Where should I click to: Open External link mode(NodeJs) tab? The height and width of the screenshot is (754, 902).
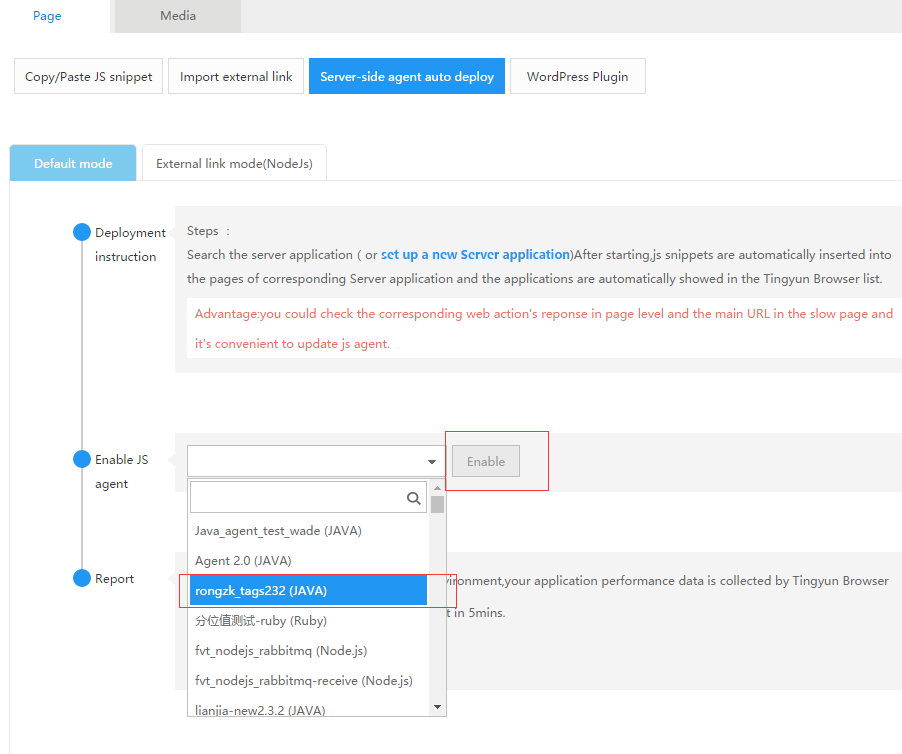(234, 164)
